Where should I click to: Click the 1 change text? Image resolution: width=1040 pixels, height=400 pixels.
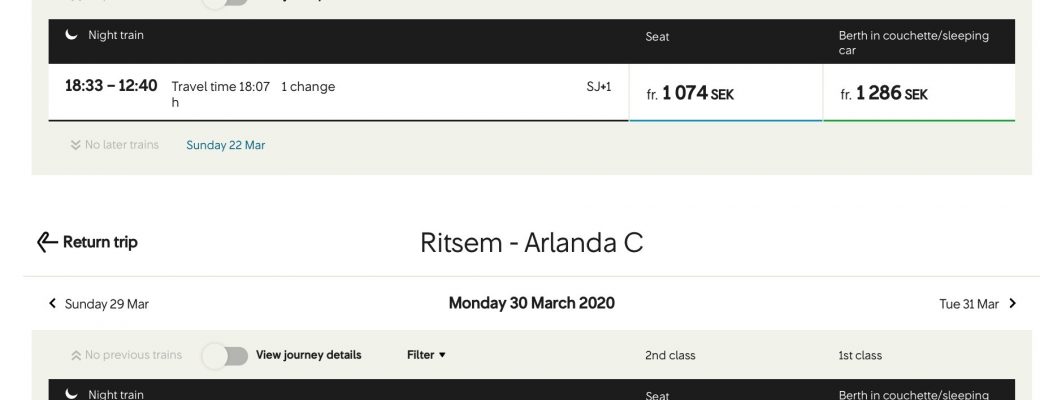[308, 86]
